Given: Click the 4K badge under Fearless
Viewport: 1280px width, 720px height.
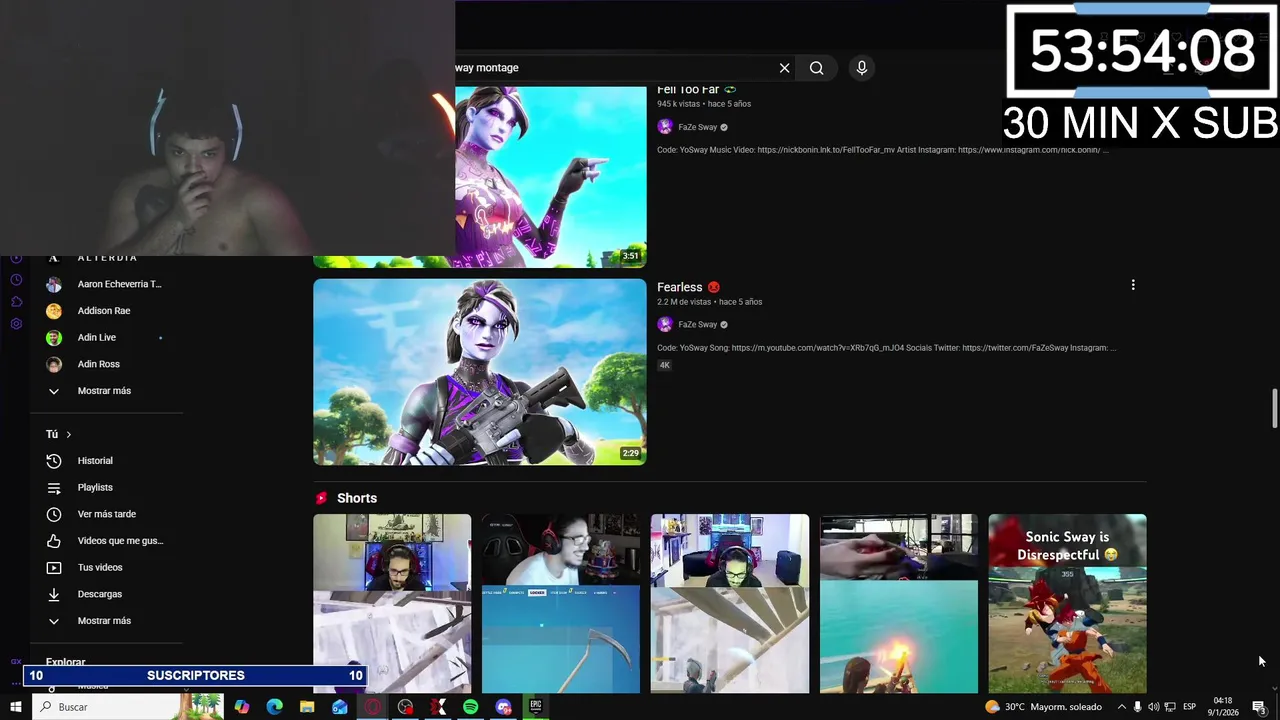Looking at the screenshot, I should [664, 365].
